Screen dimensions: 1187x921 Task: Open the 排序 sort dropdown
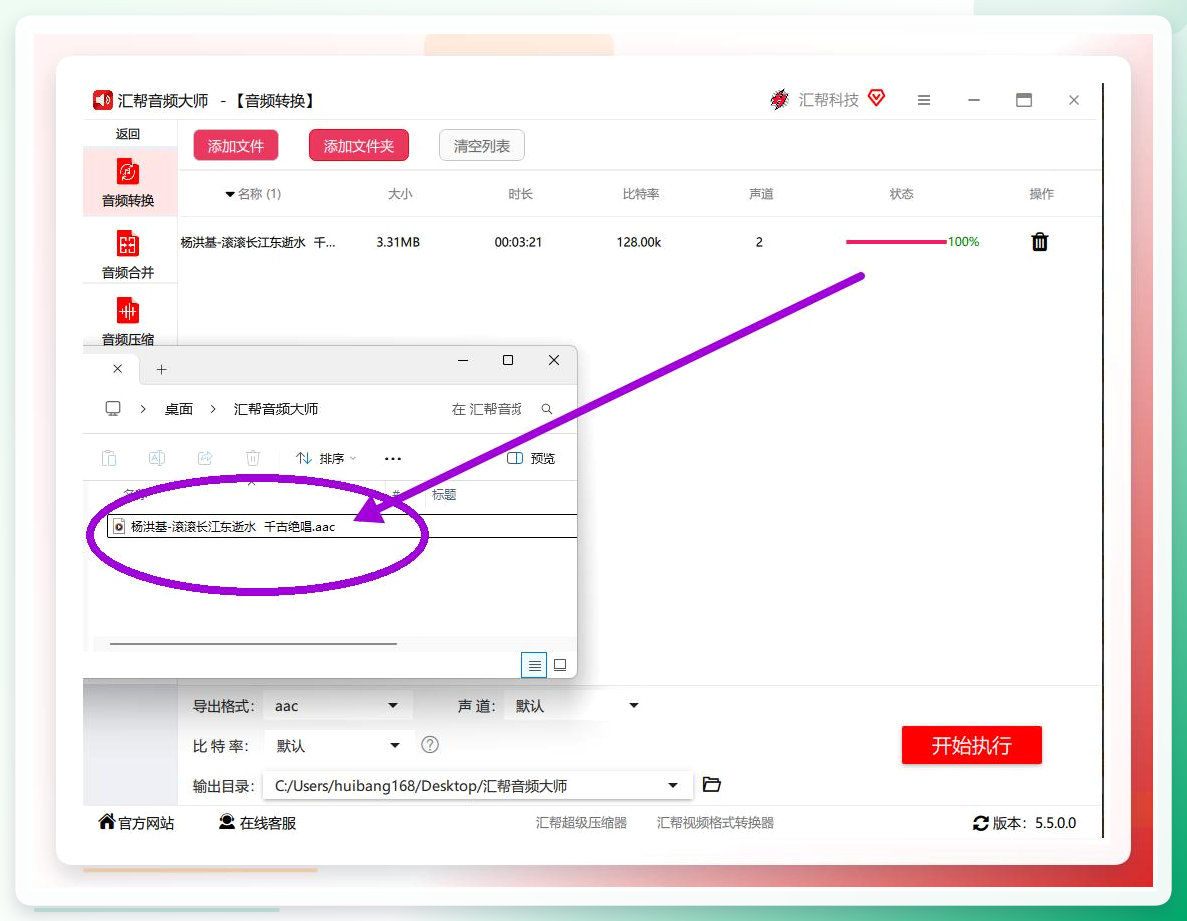coord(326,458)
